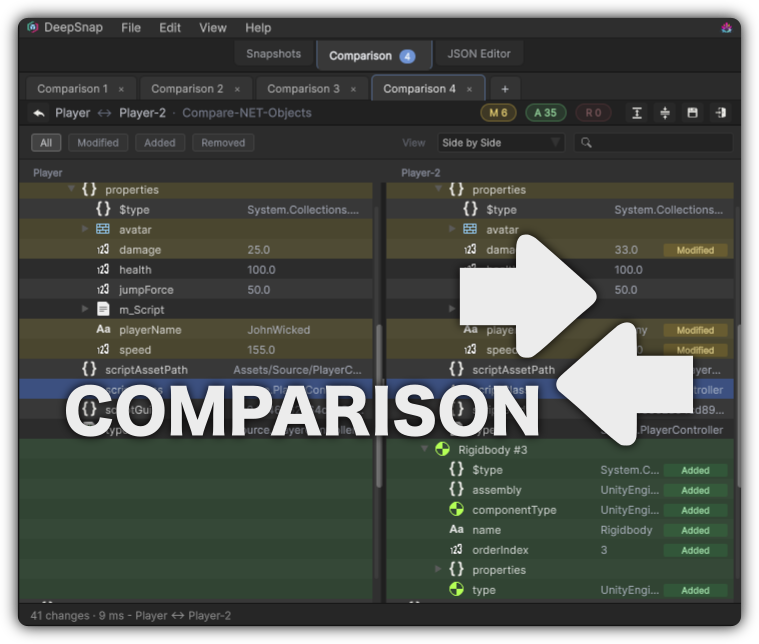
Task: Click the Aa string icon beside playerName
Action: 103,329
